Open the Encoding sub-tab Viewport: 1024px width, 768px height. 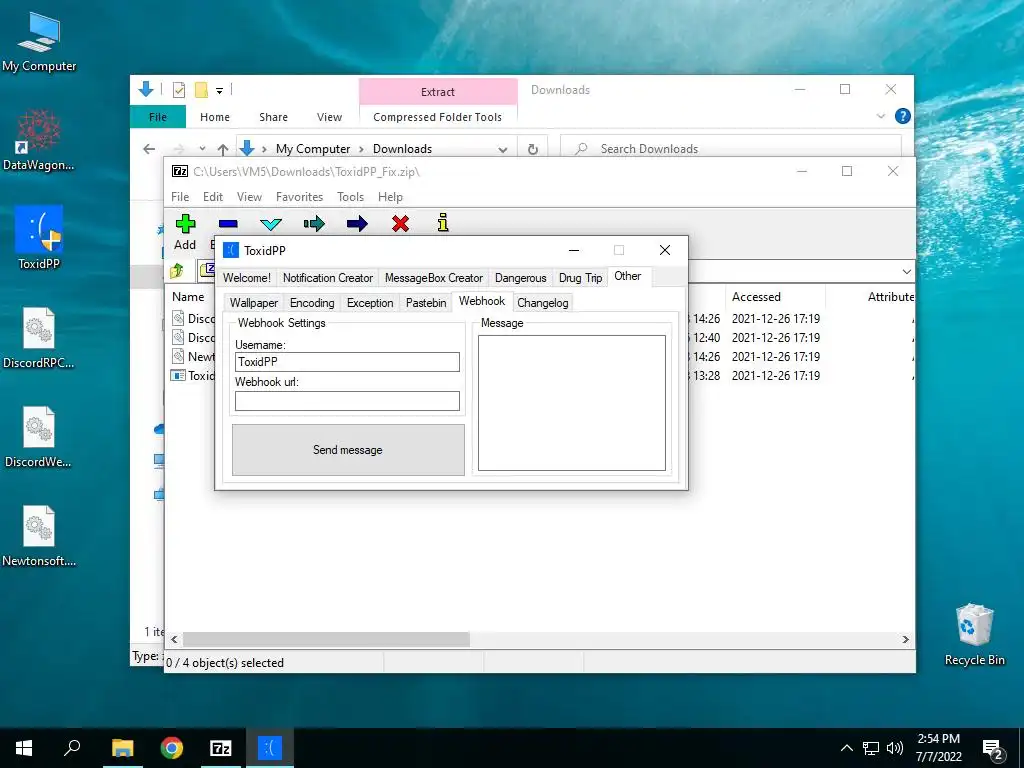tap(312, 303)
